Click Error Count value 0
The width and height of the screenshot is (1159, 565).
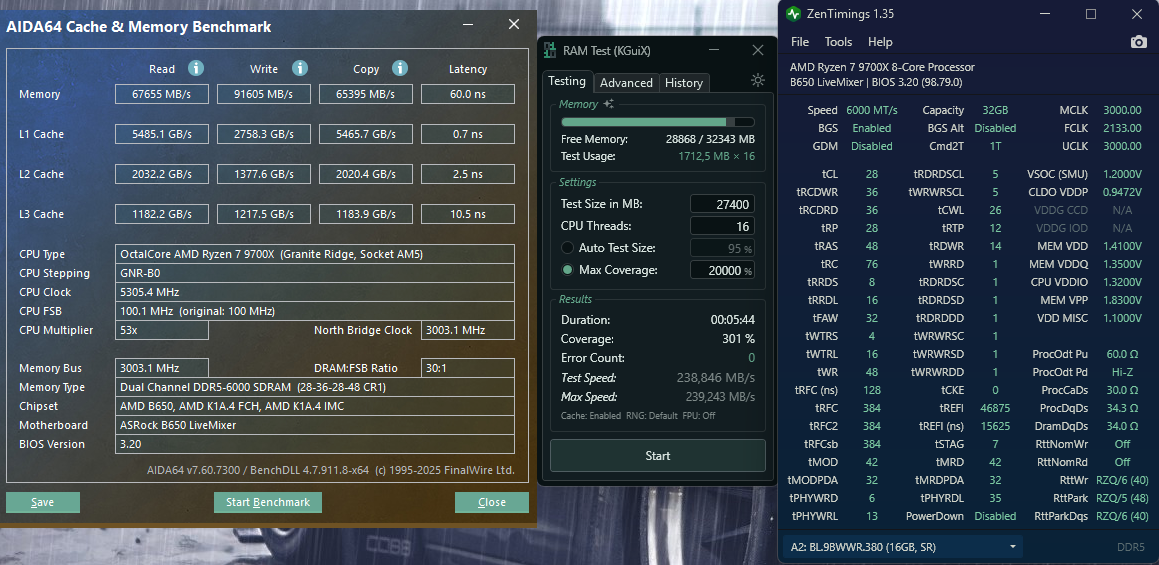751,358
